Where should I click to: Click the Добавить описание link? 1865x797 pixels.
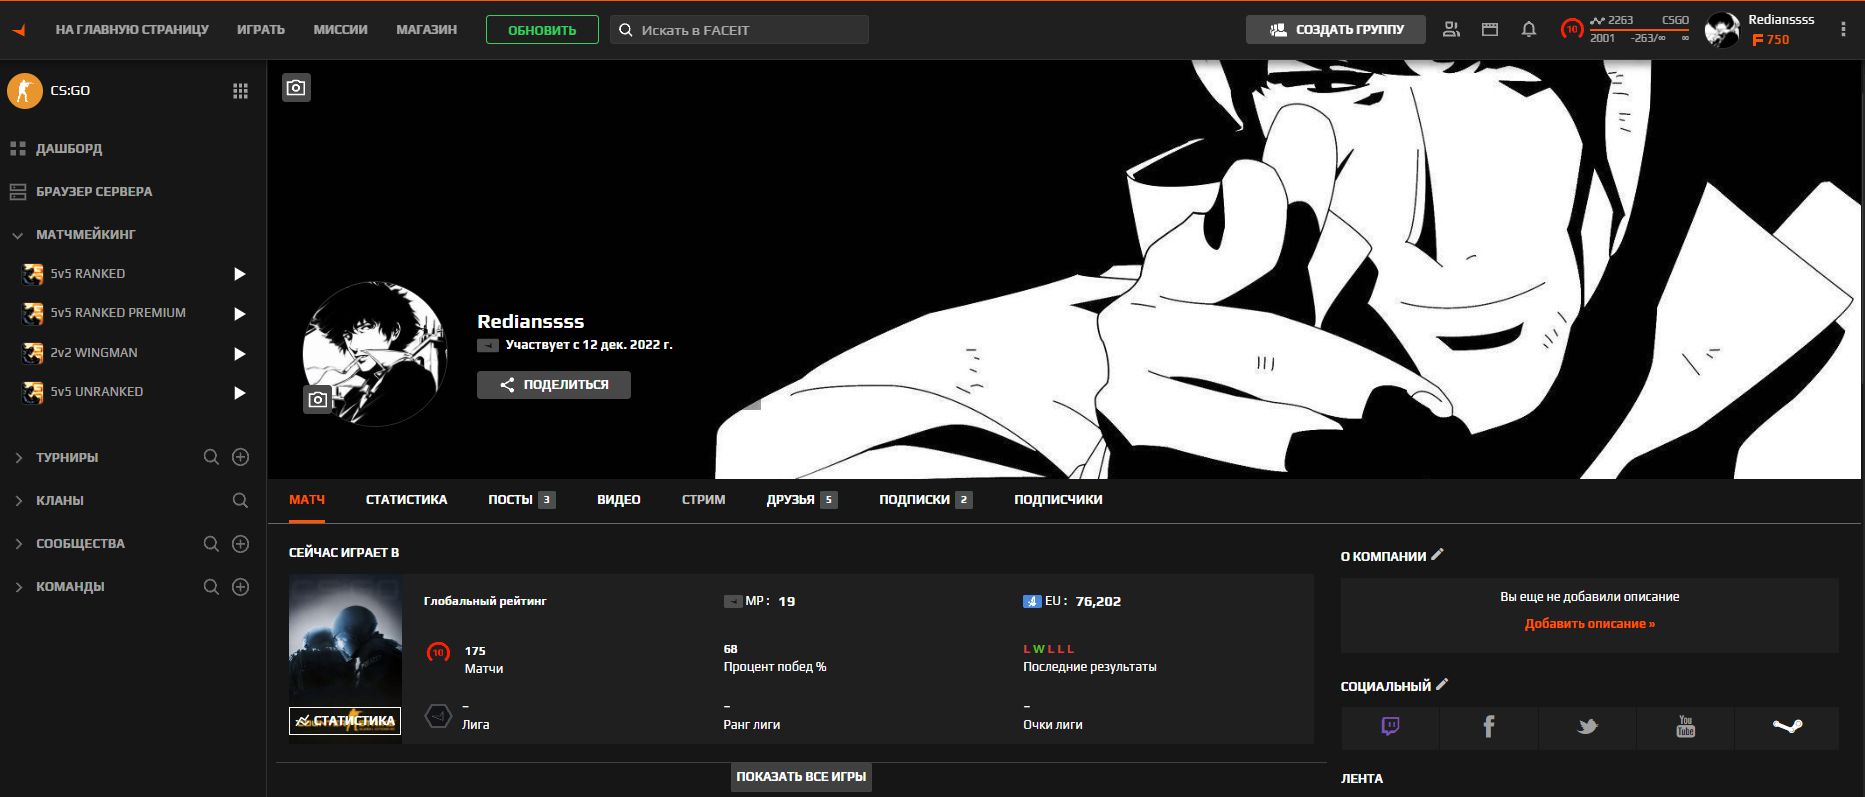click(1590, 624)
